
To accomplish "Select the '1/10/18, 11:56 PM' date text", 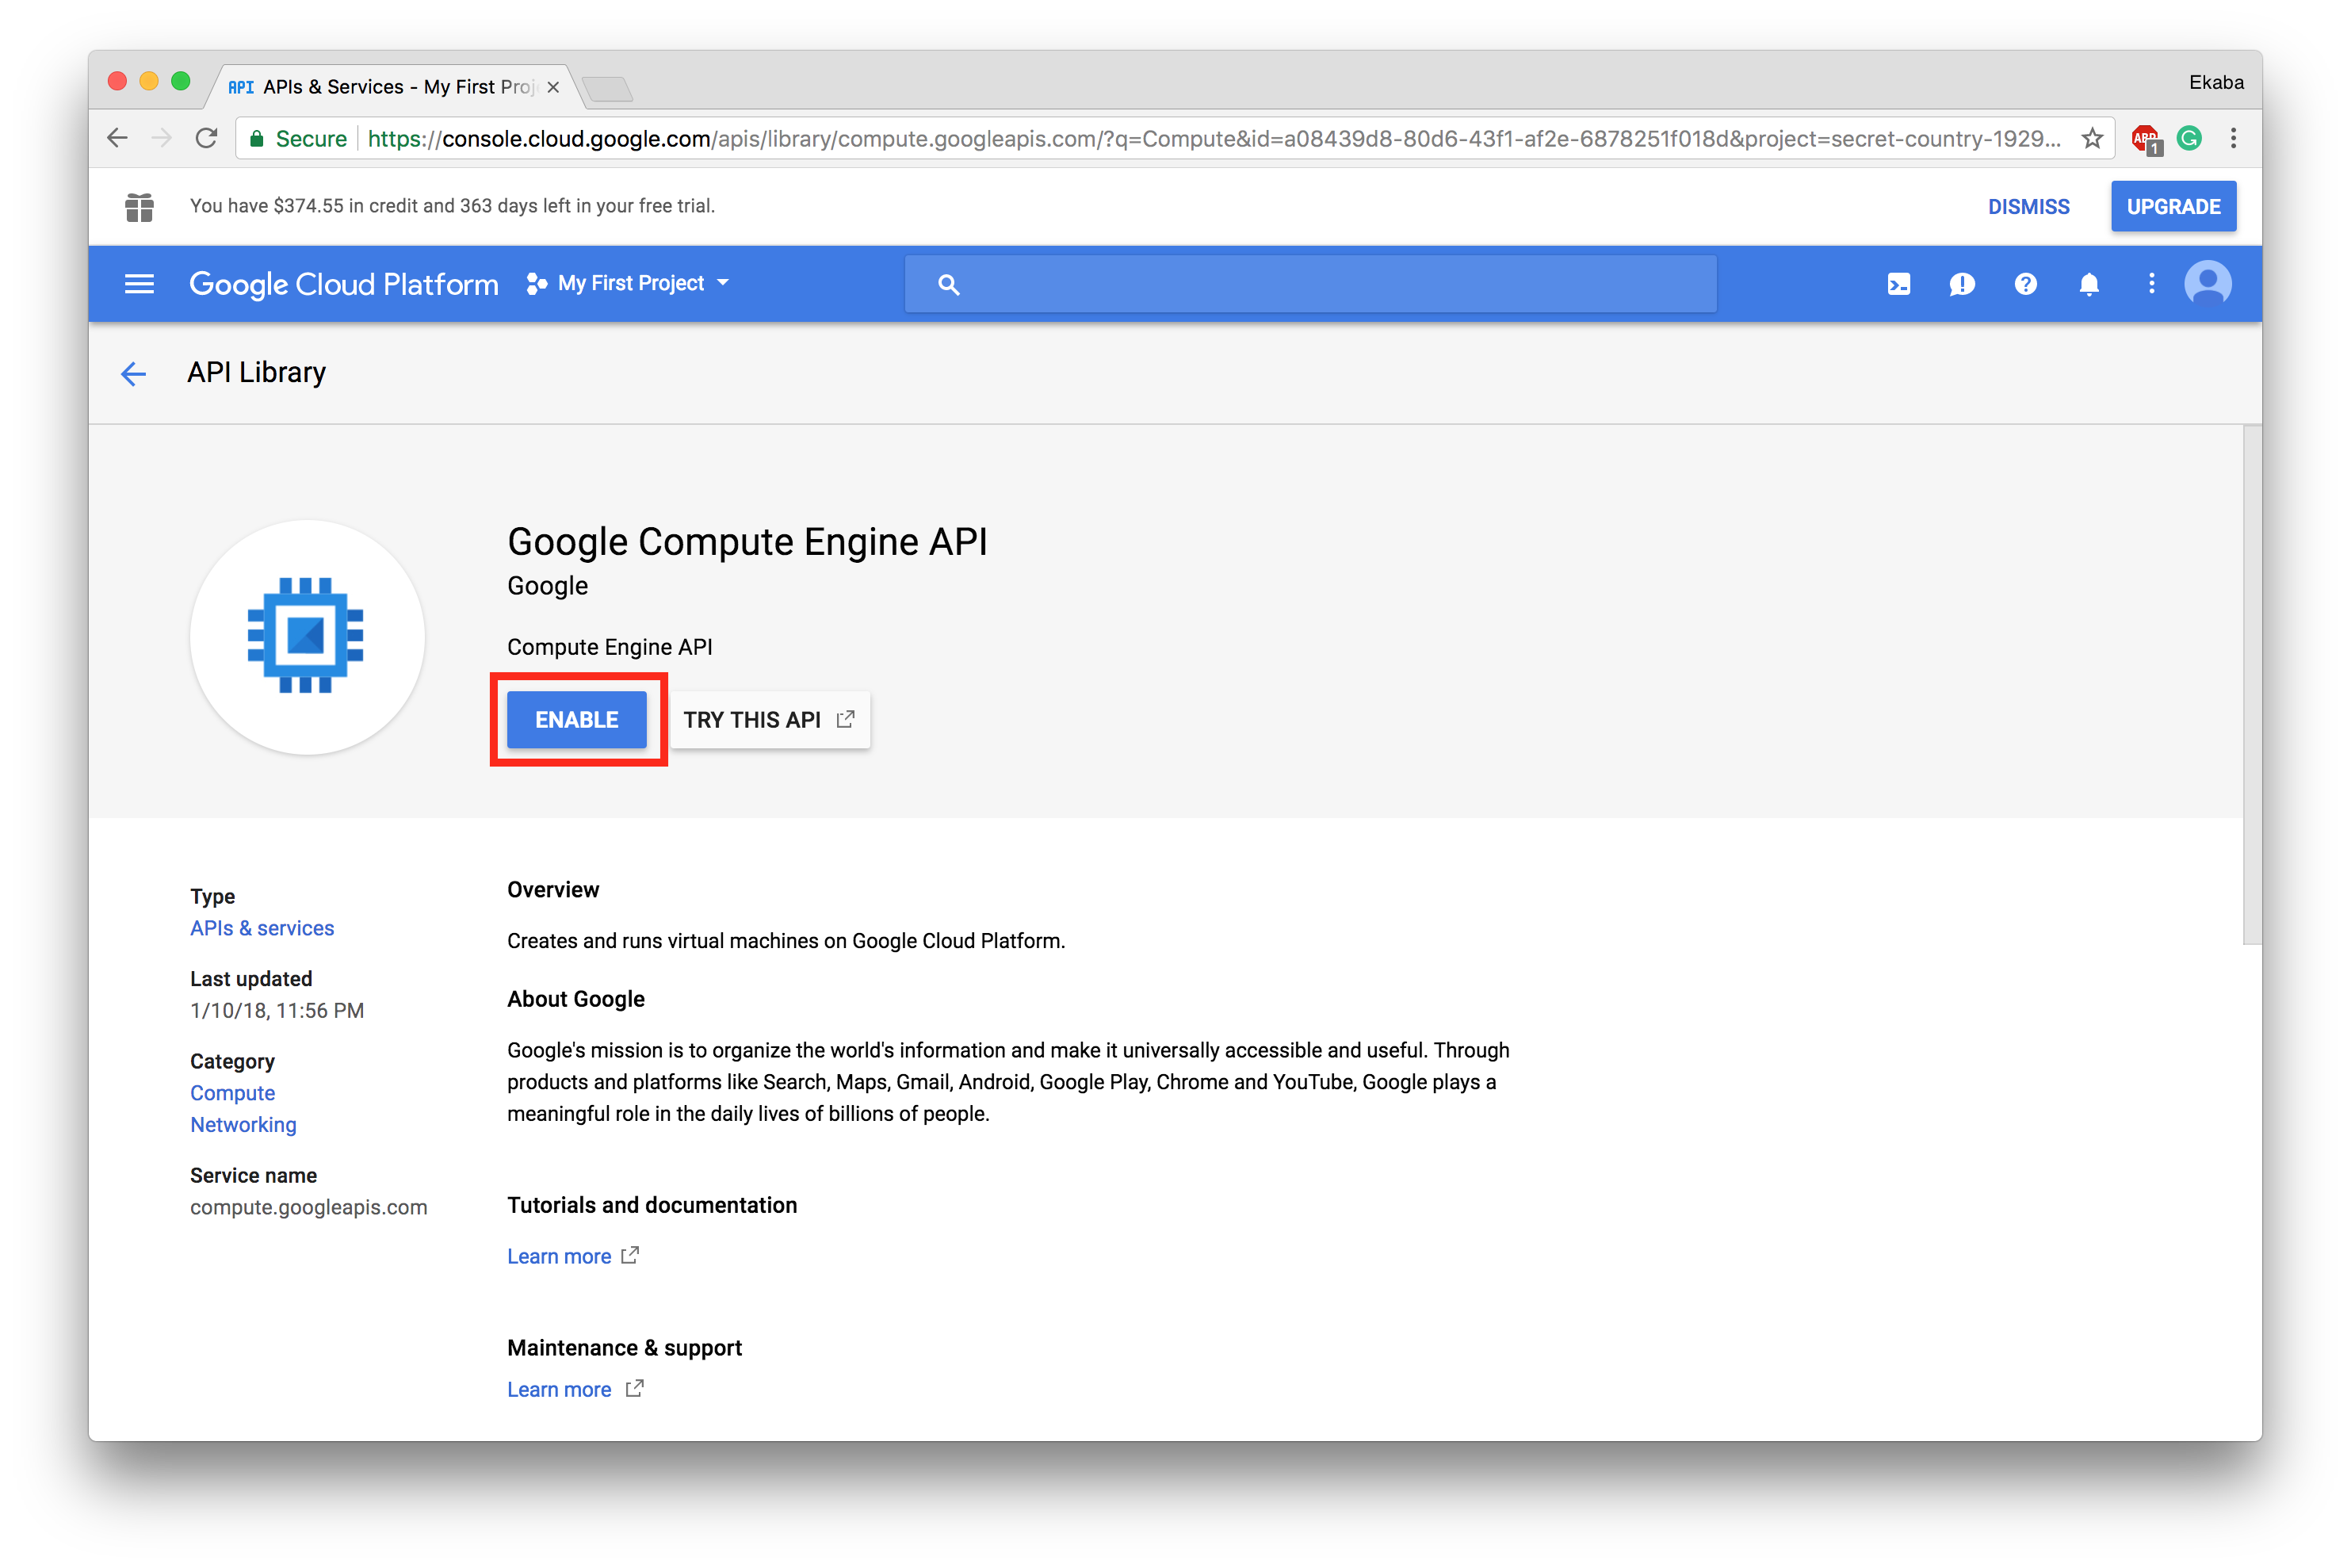I will pos(277,1010).
